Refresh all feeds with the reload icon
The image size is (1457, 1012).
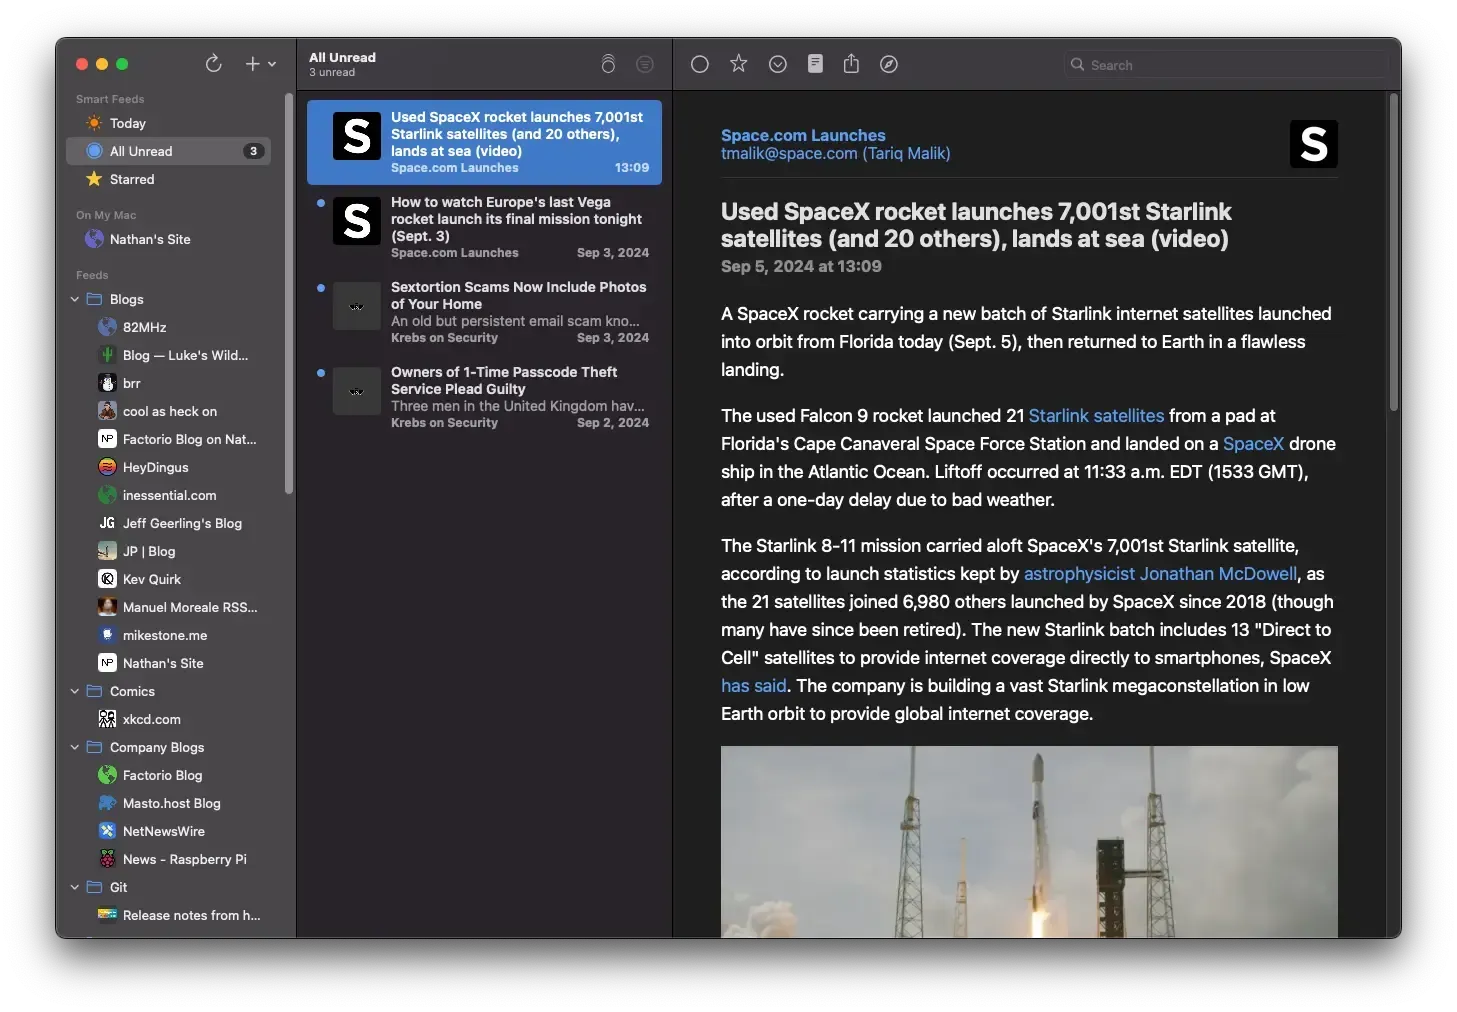coord(213,64)
